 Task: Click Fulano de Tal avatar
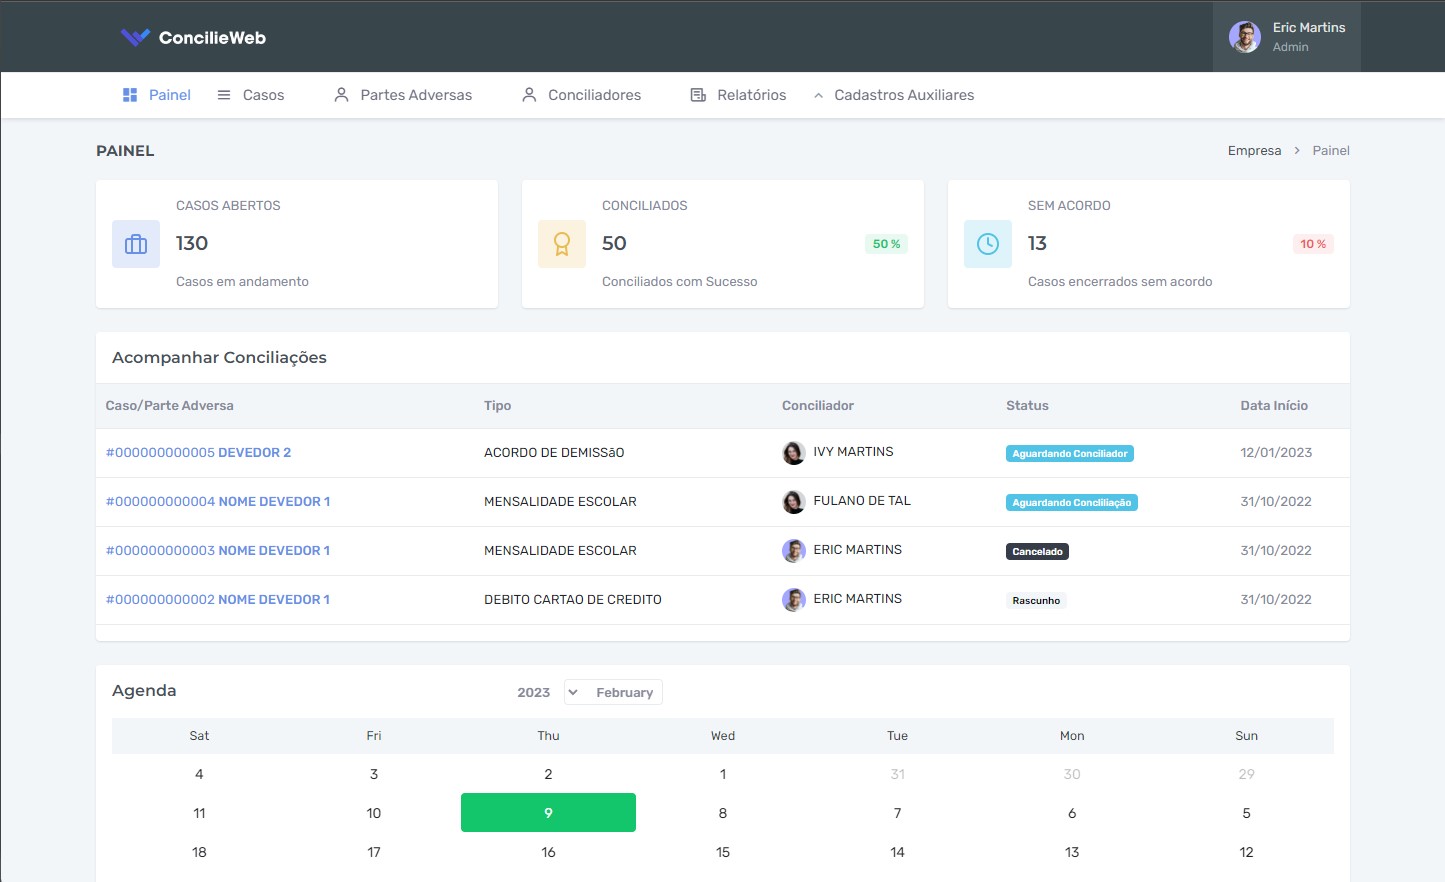click(x=794, y=502)
